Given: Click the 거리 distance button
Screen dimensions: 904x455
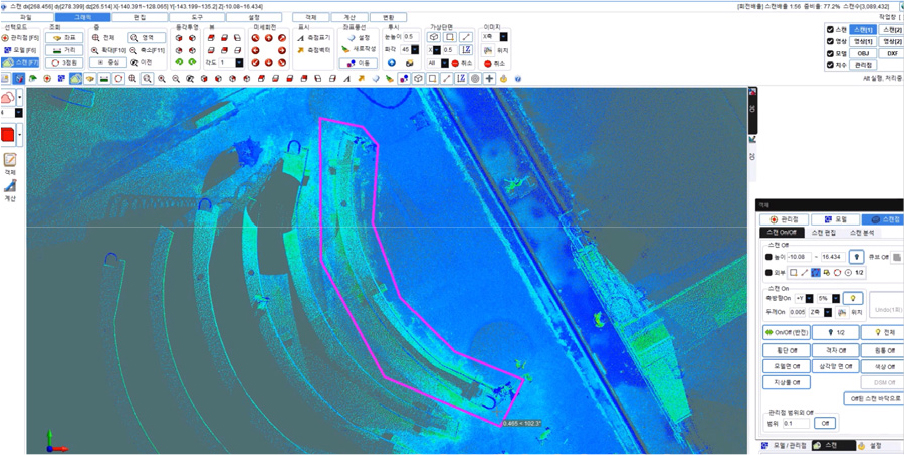Looking at the screenshot, I should pos(64,50).
